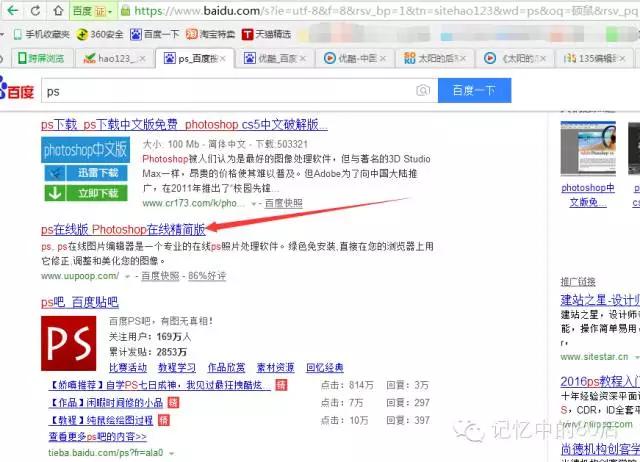Click www.sitestar.cn address text
Viewport: 640px width, 462px height.
point(594,357)
